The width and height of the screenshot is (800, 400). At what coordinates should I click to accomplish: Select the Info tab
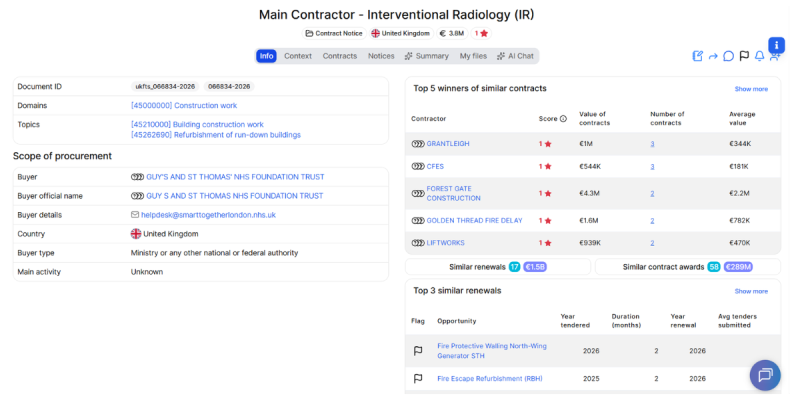(x=266, y=56)
